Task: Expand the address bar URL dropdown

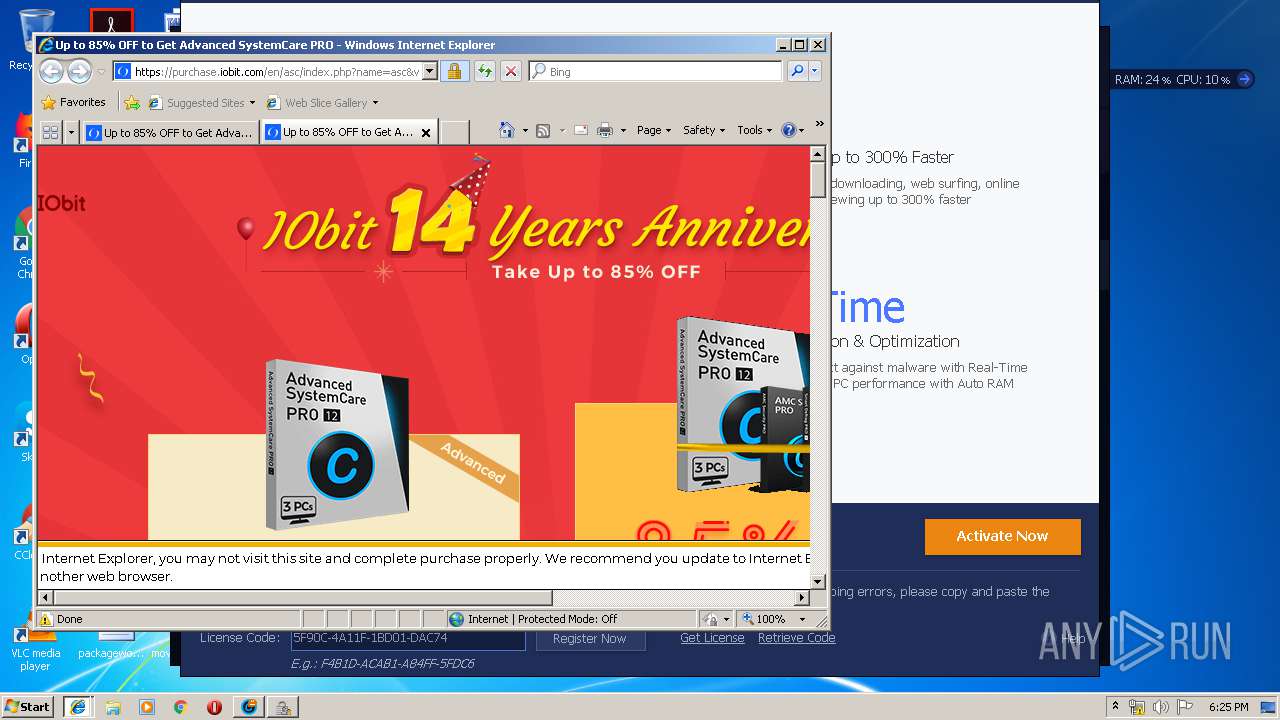Action: [x=430, y=71]
